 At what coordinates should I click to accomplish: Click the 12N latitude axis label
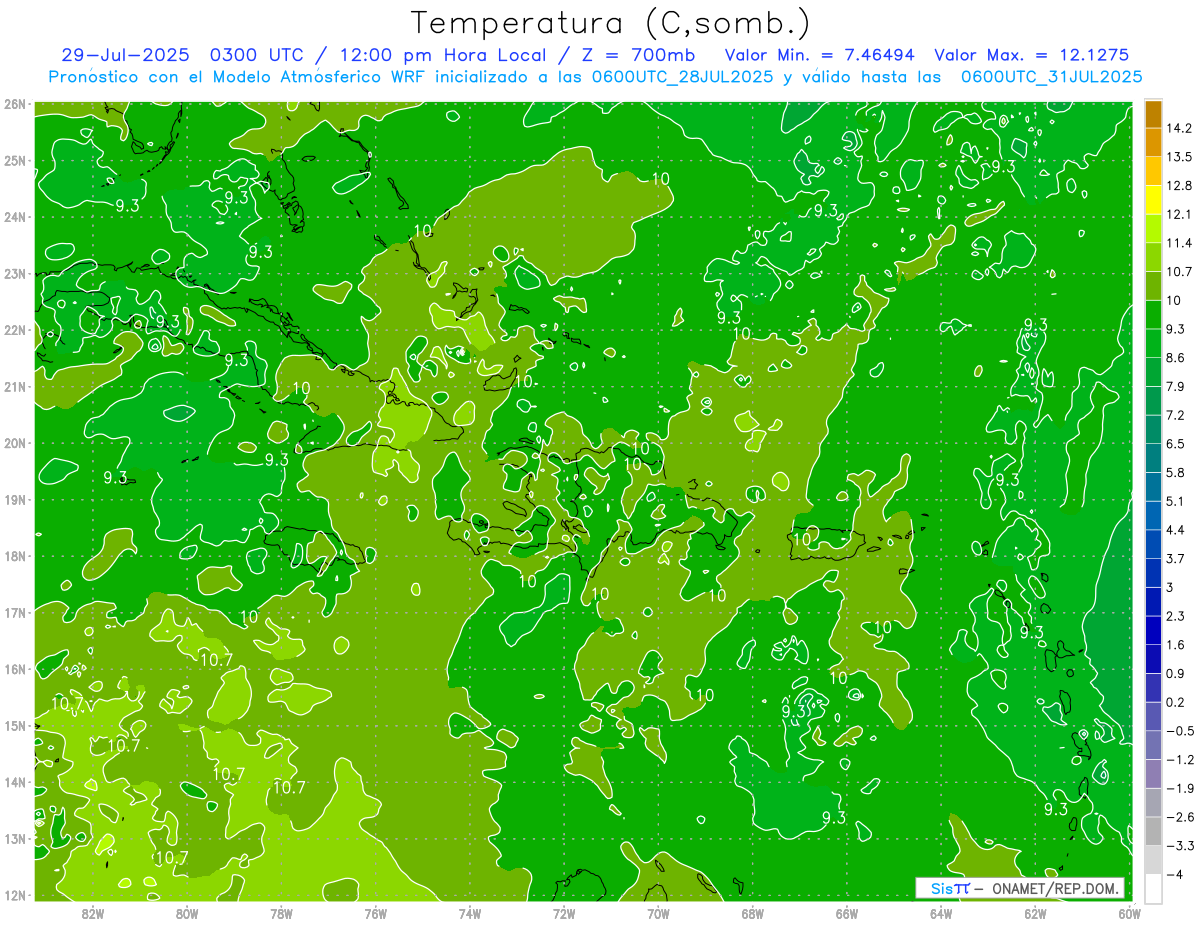click(x=14, y=895)
